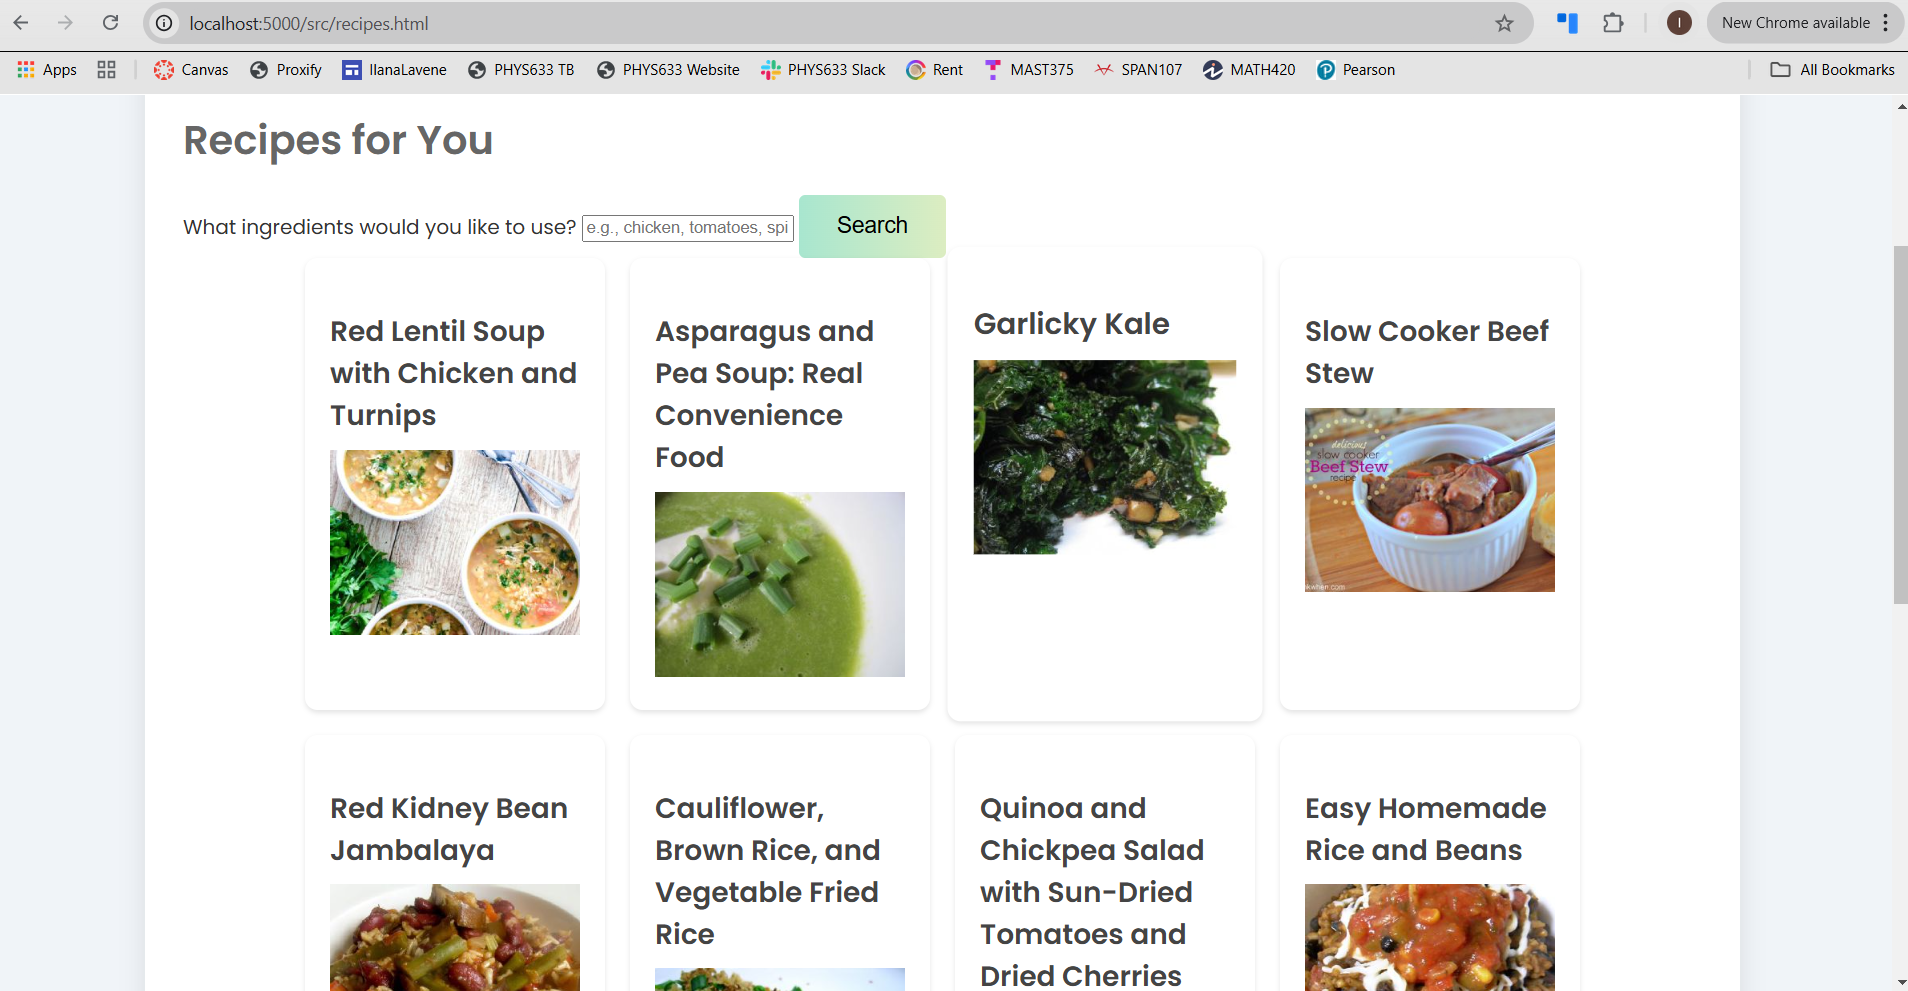Click the vertical page scrollbar thumb
This screenshot has width=1908, height=991.
(1900, 425)
